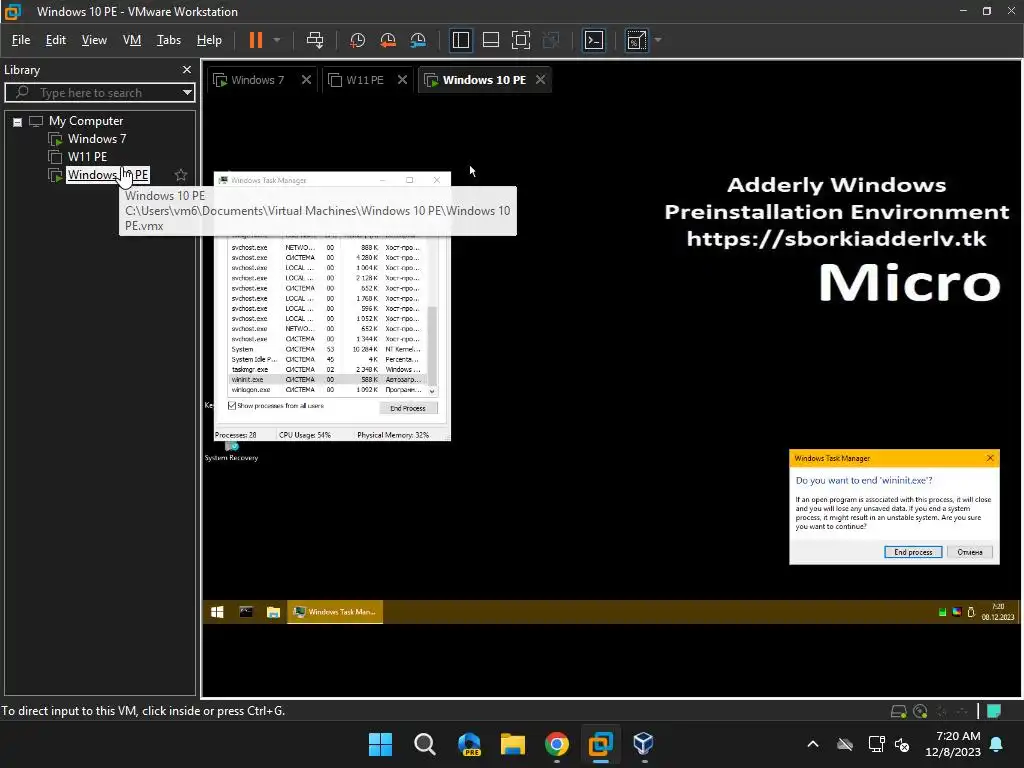Screen dimensions: 1024x768
Task: Click Windows Task Man... guest taskbar button
Action: 335,612
